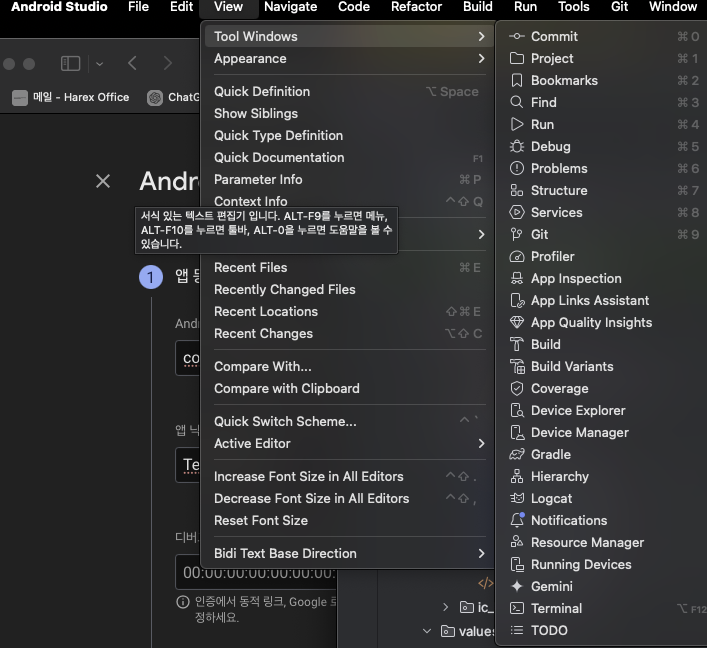Select Quick Definition

[348, 92]
